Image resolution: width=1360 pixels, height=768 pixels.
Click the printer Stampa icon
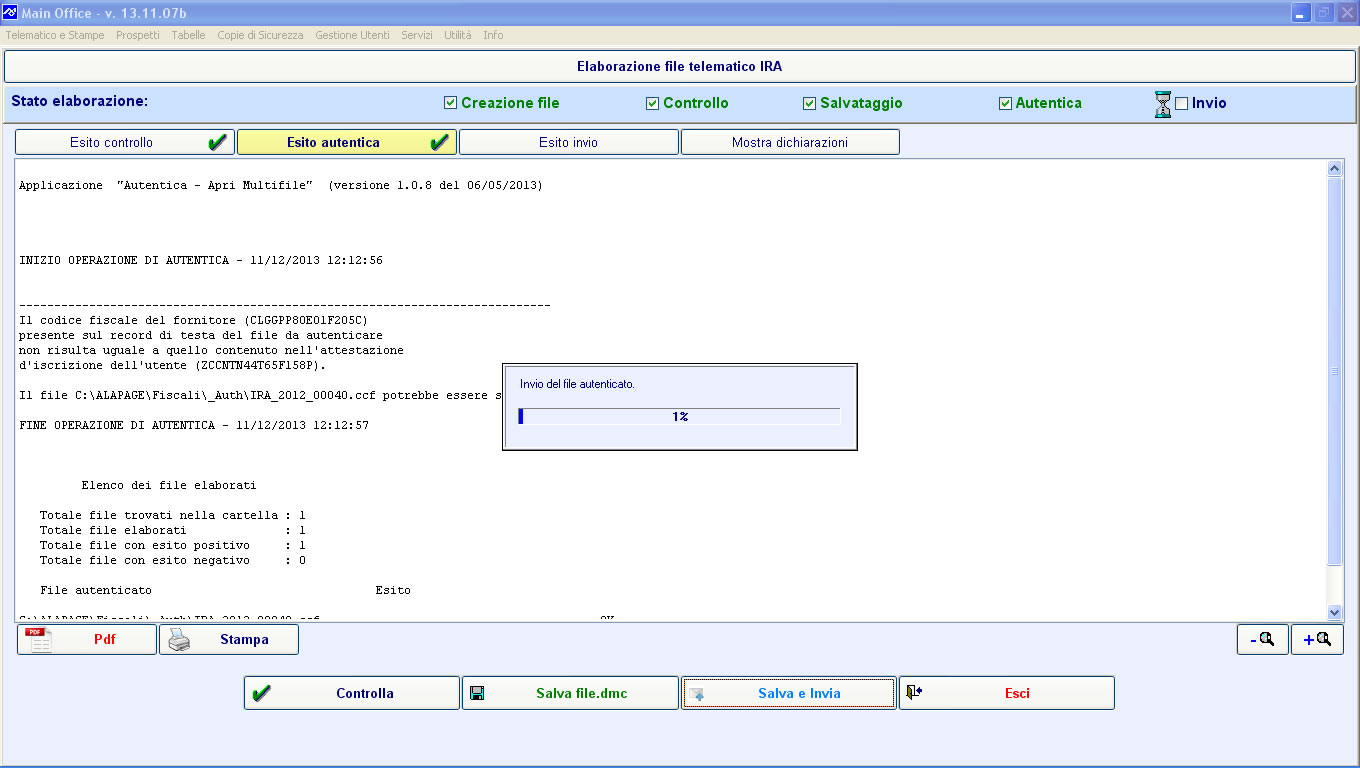pyautogui.click(x=178, y=640)
